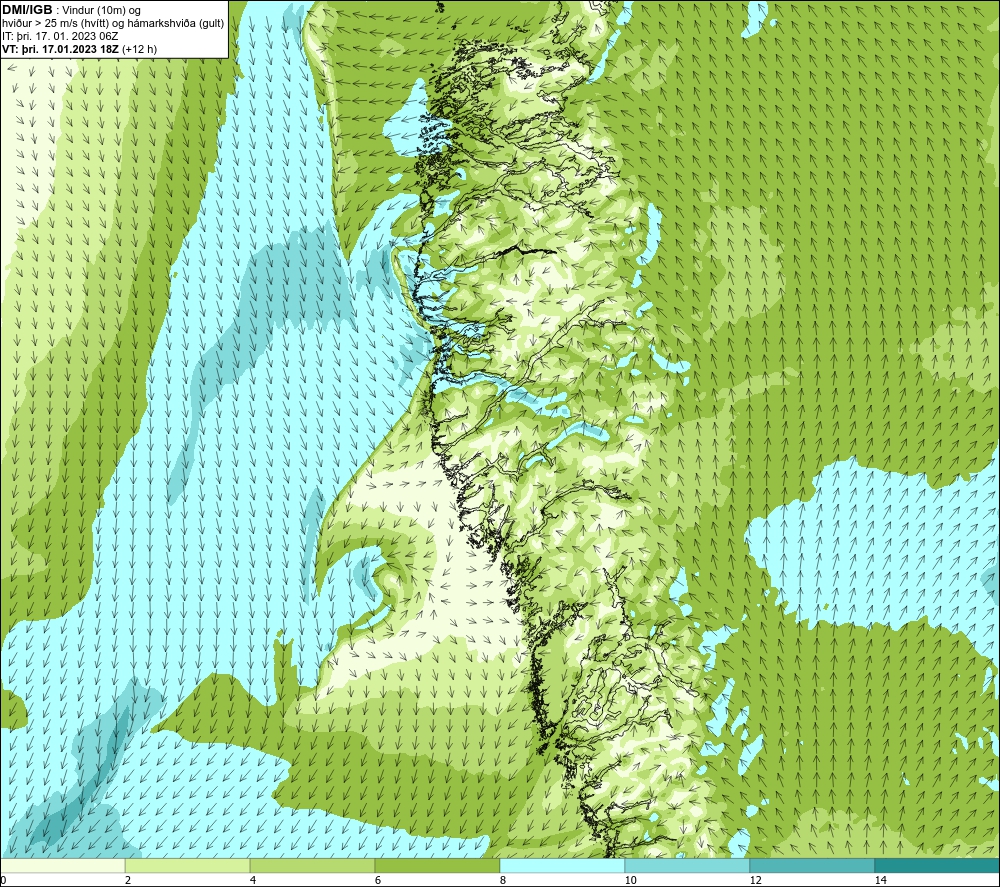Screen dimensions: 1000x887
Task: Click the 'hviður > 25 m/s' legend line
Action: pyautogui.click(x=113, y=23)
